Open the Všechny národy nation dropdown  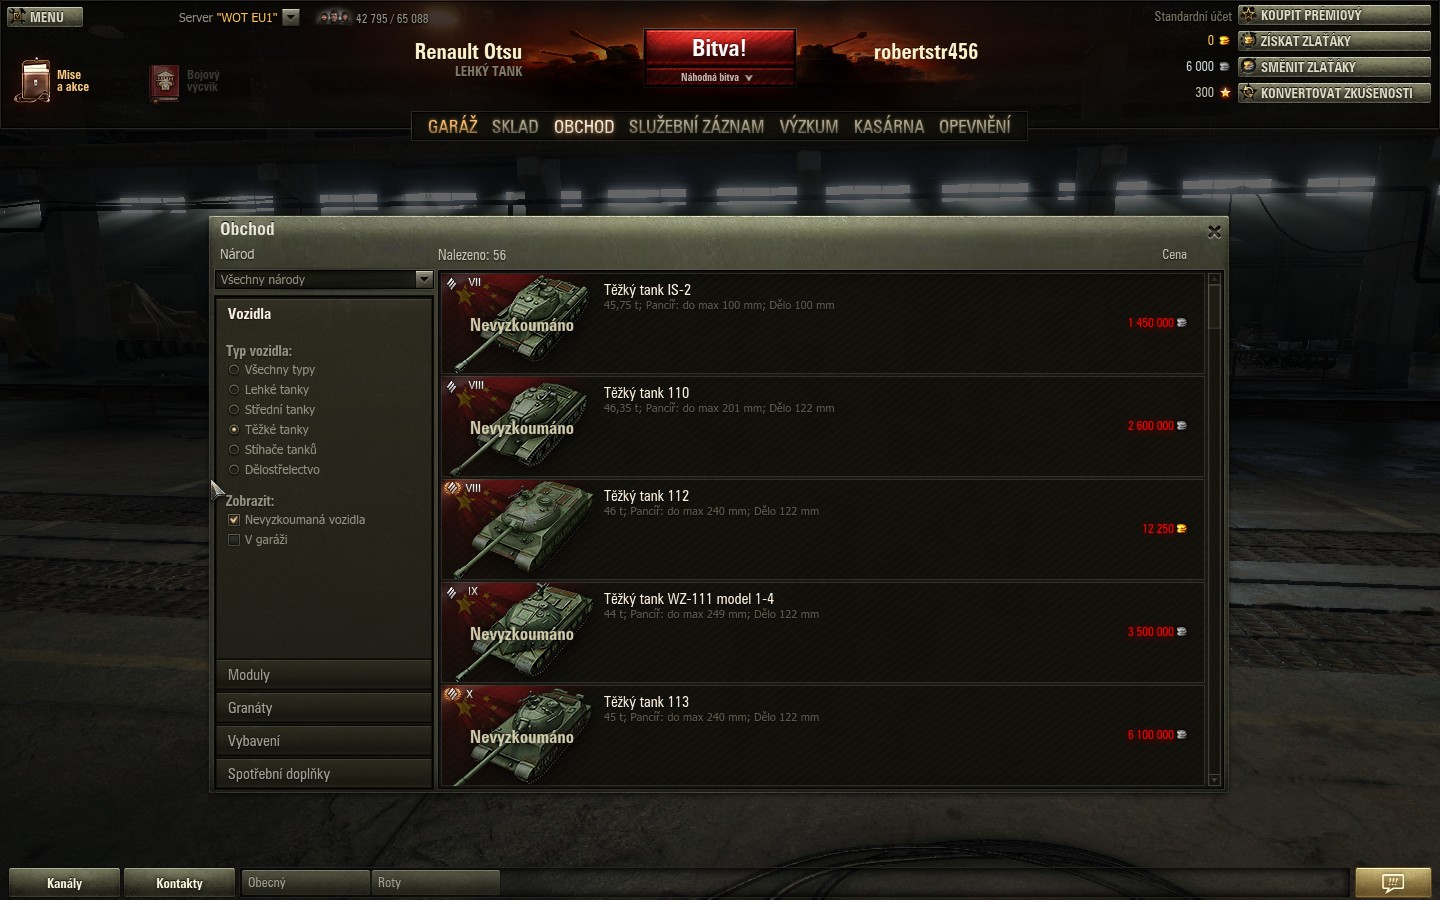click(x=324, y=280)
